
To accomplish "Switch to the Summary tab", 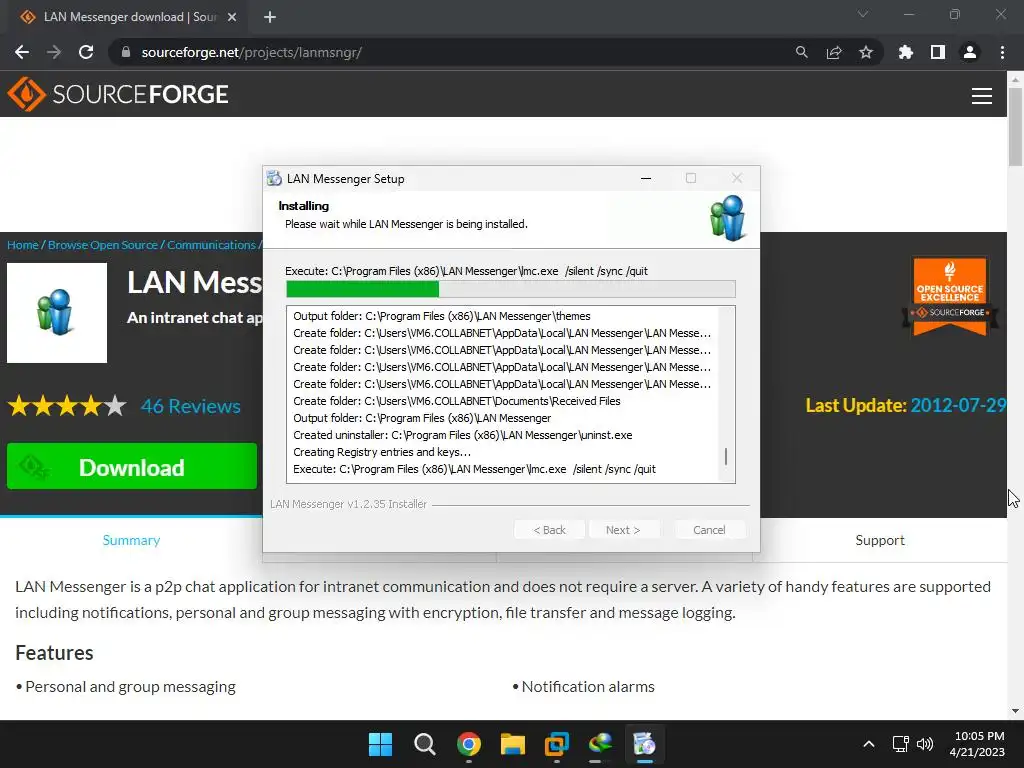I will [x=131, y=540].
